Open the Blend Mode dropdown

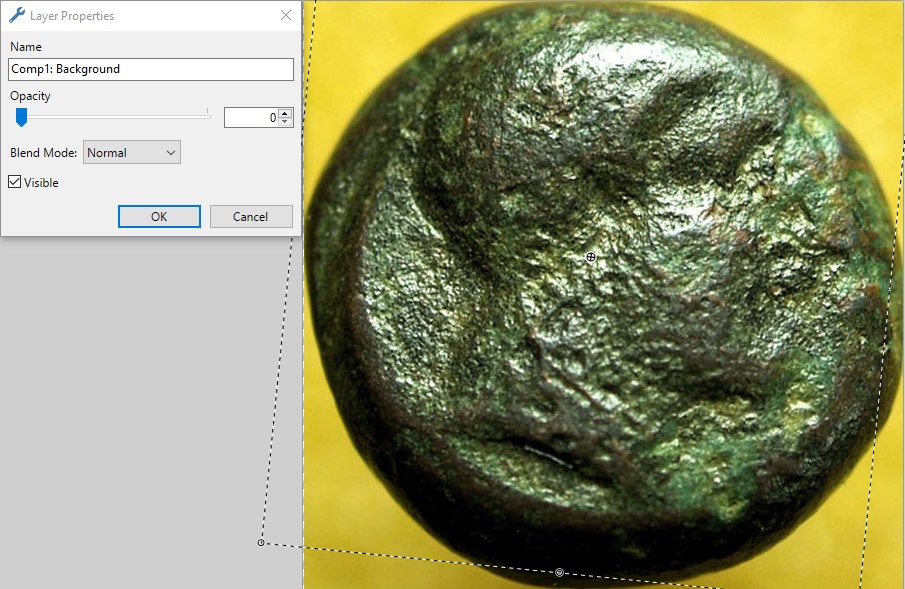pos(132,152)
